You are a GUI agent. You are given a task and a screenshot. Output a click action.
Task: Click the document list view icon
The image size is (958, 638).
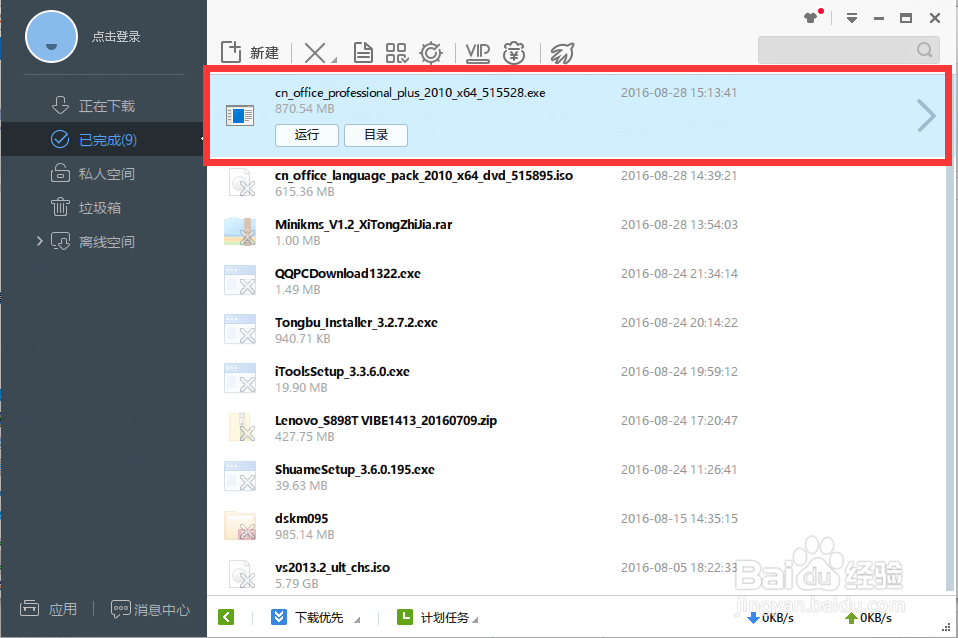[x=363, y=53]
